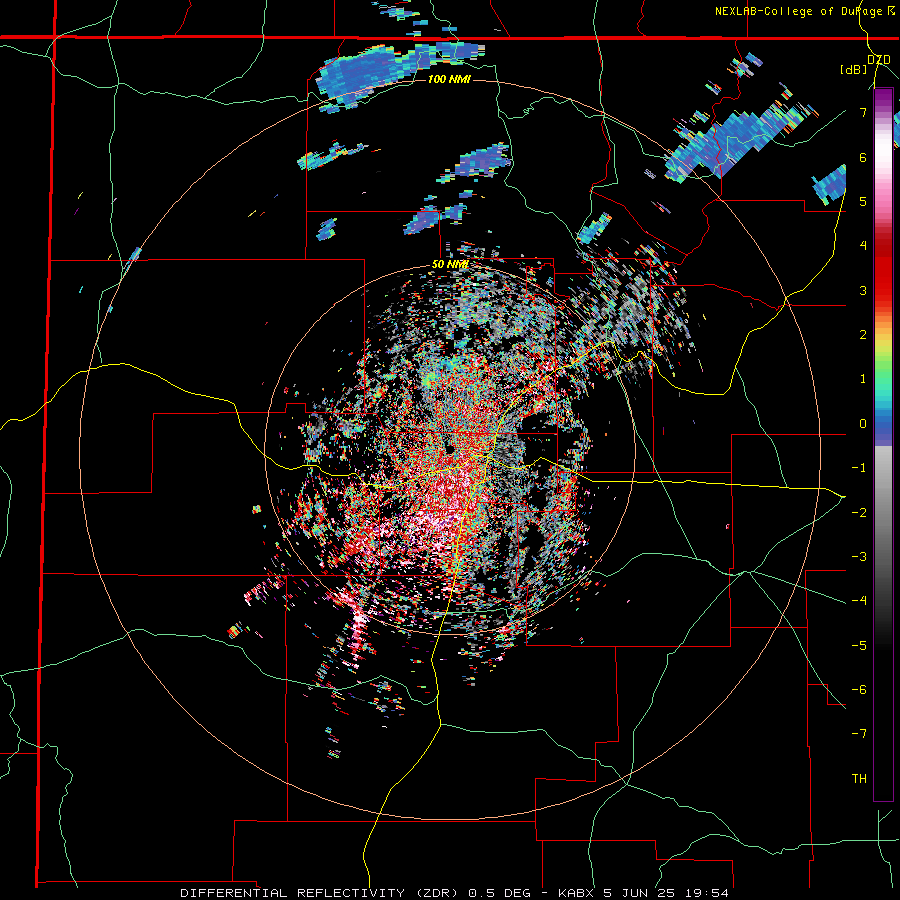Click the "4" value on color scale
Viewport: 900px width, 900px height.
863,246
